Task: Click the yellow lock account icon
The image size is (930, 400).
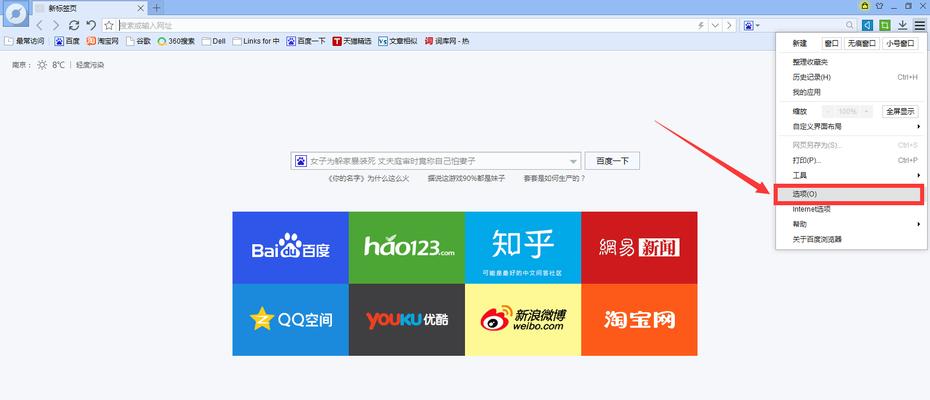Action: (x=865, y=6)
